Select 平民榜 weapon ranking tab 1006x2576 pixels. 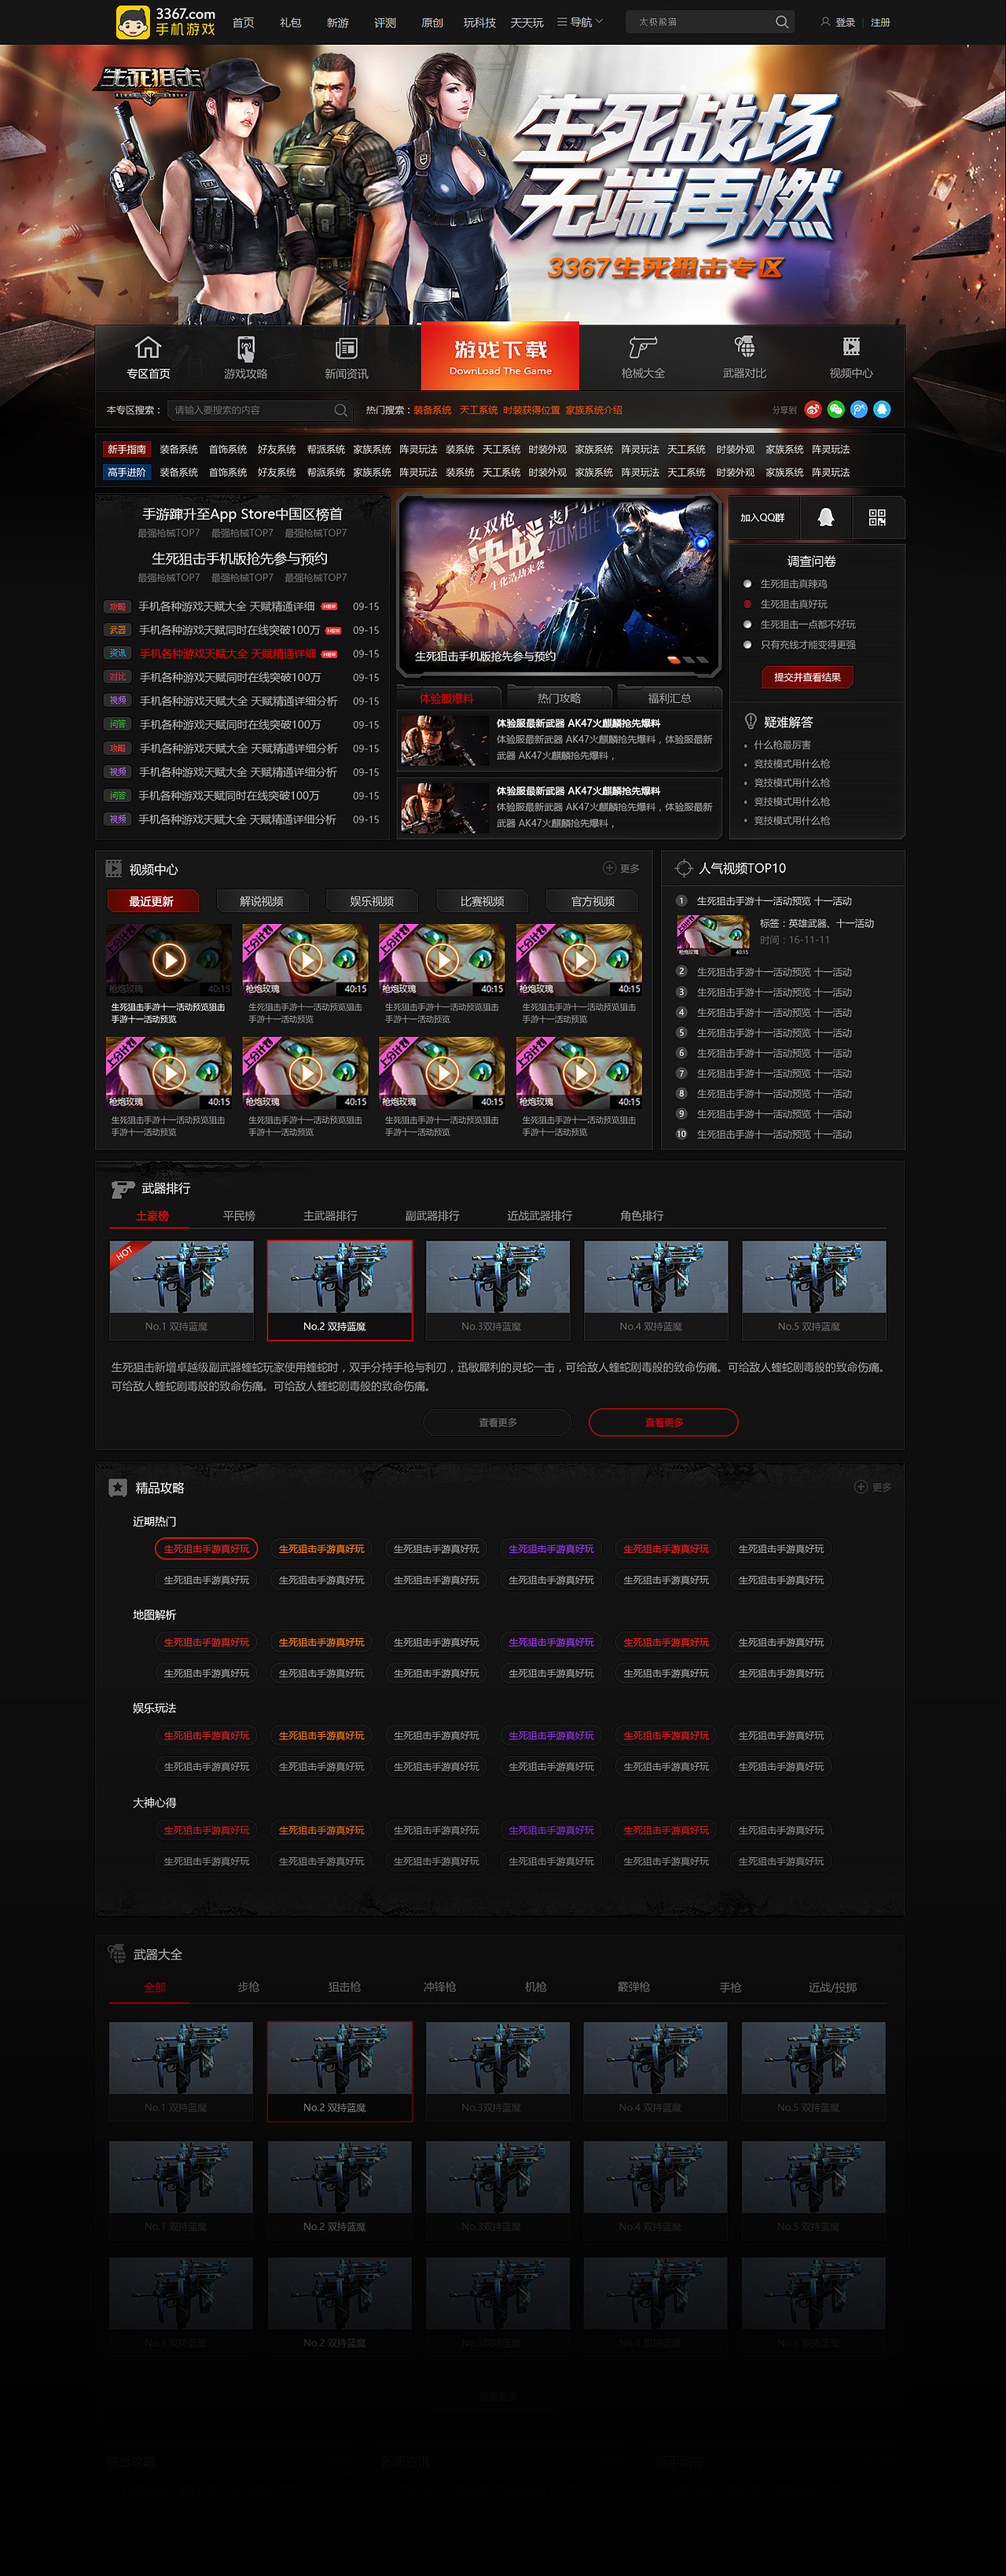coord(239,1216)
